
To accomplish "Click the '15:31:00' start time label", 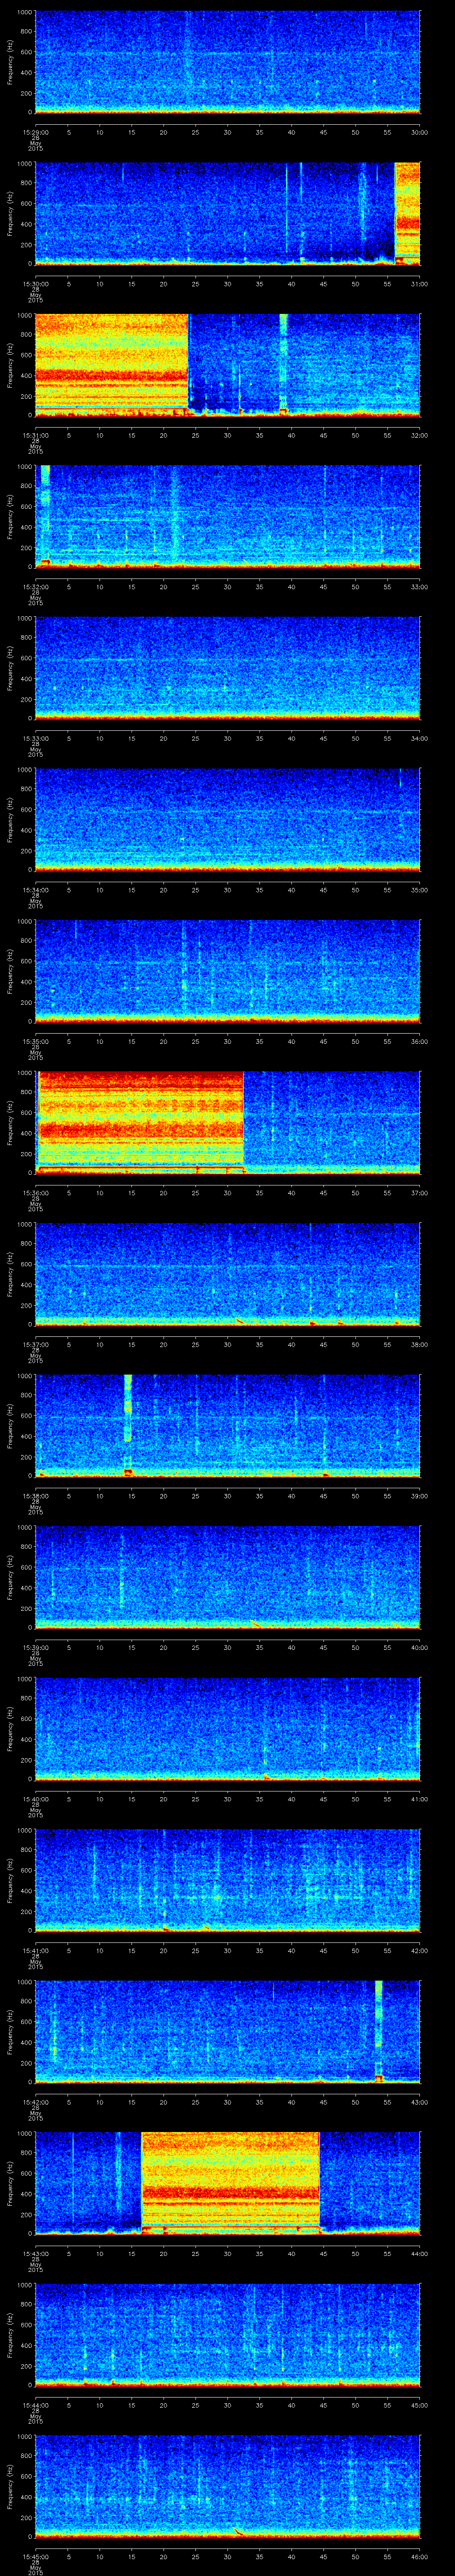I will (35, 435).
